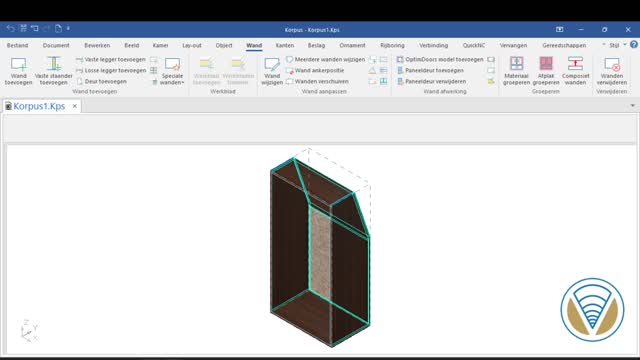
Task: Switch to the Beslag tab
Action: pyautogui.click(x=316, y=45)
